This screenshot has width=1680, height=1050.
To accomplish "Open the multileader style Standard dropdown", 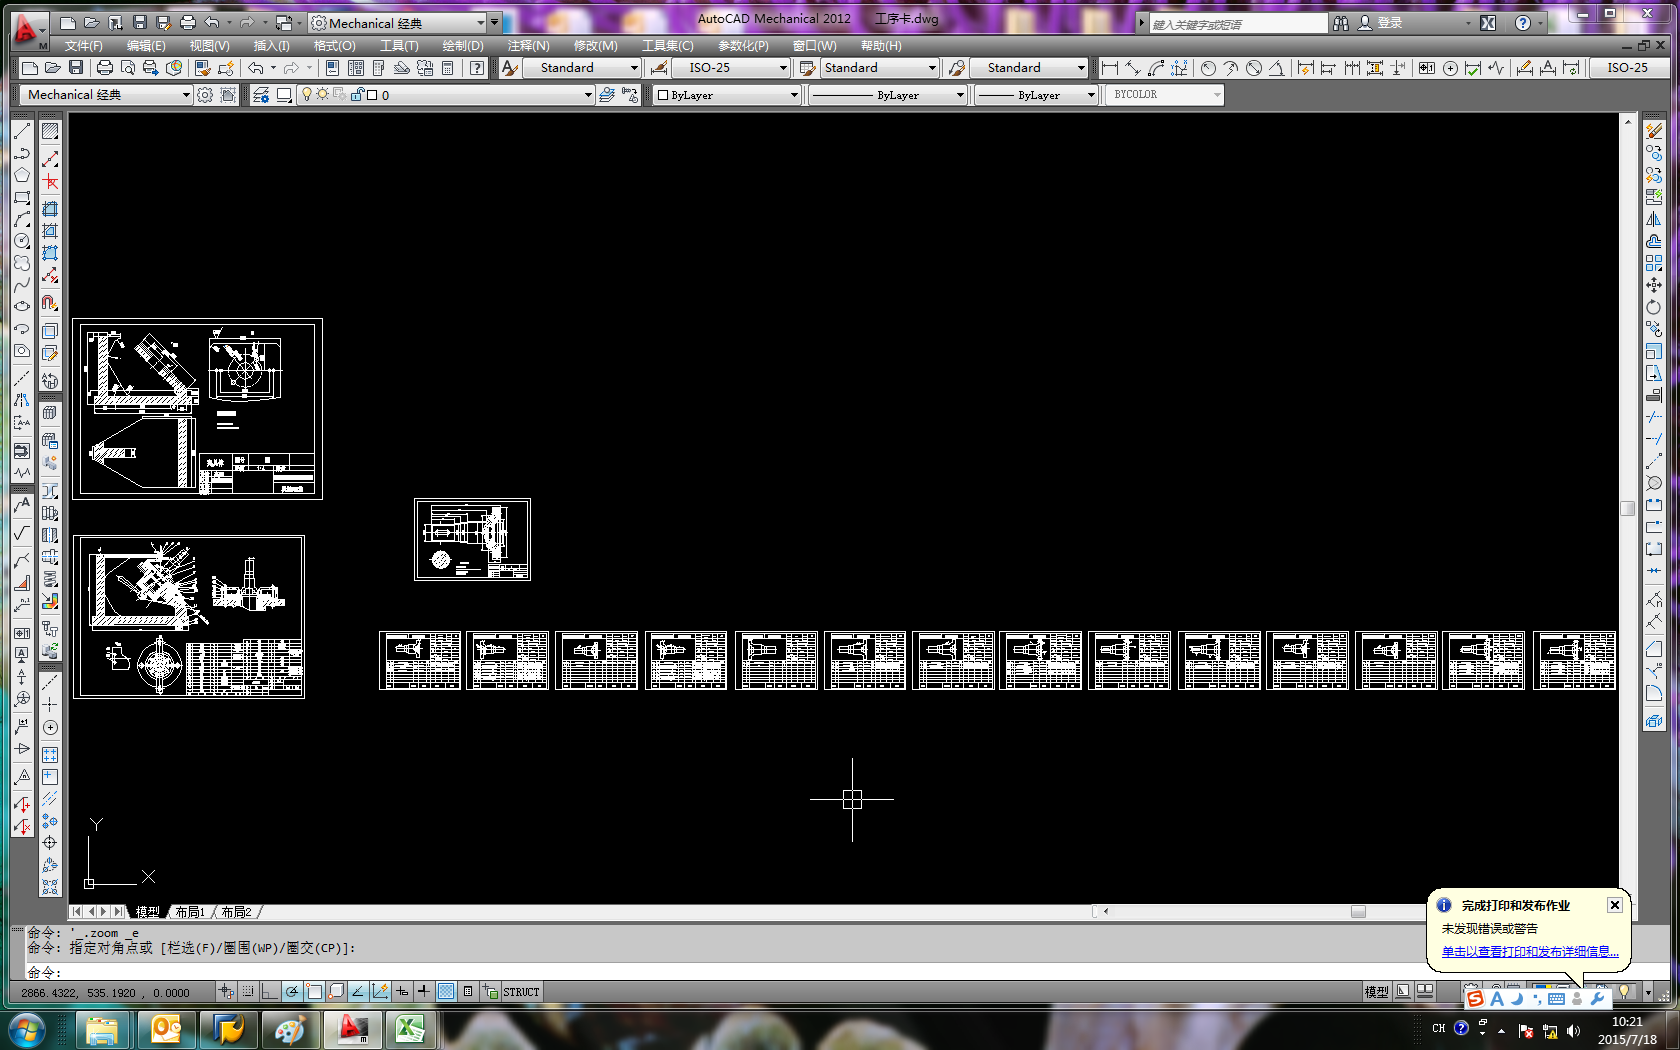I will 1081,68.
